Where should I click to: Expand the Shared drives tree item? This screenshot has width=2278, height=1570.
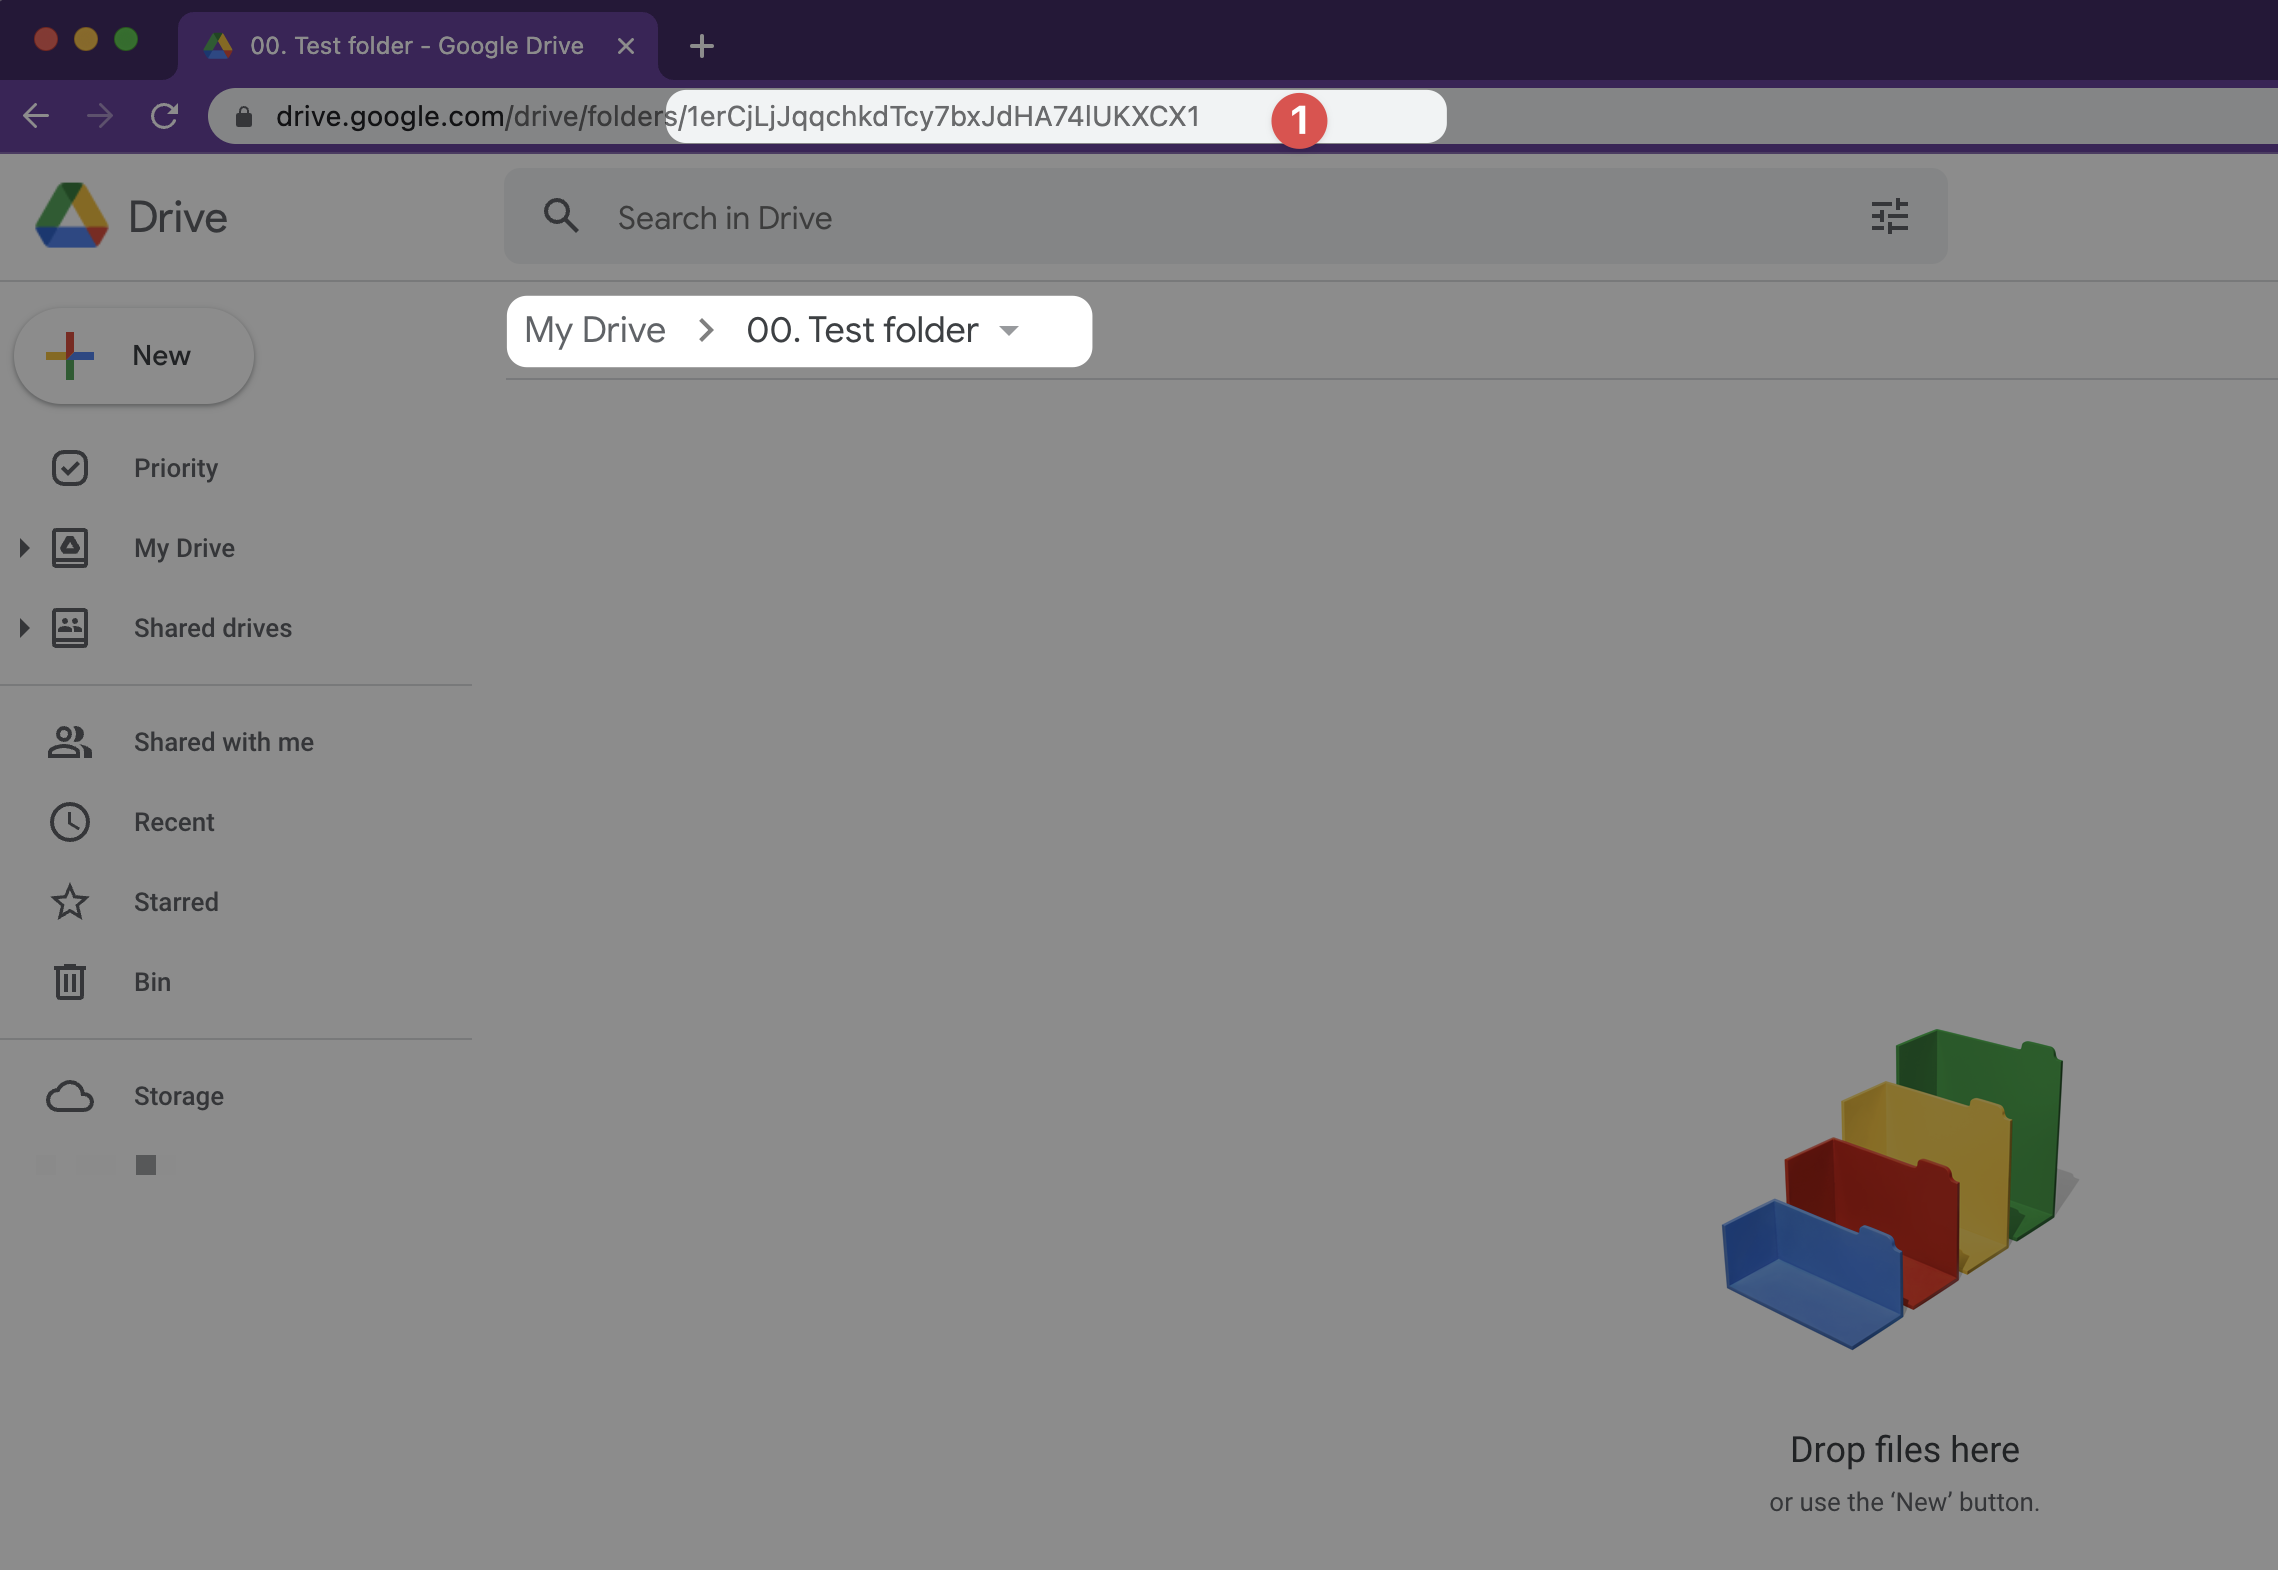click(24, 628)
